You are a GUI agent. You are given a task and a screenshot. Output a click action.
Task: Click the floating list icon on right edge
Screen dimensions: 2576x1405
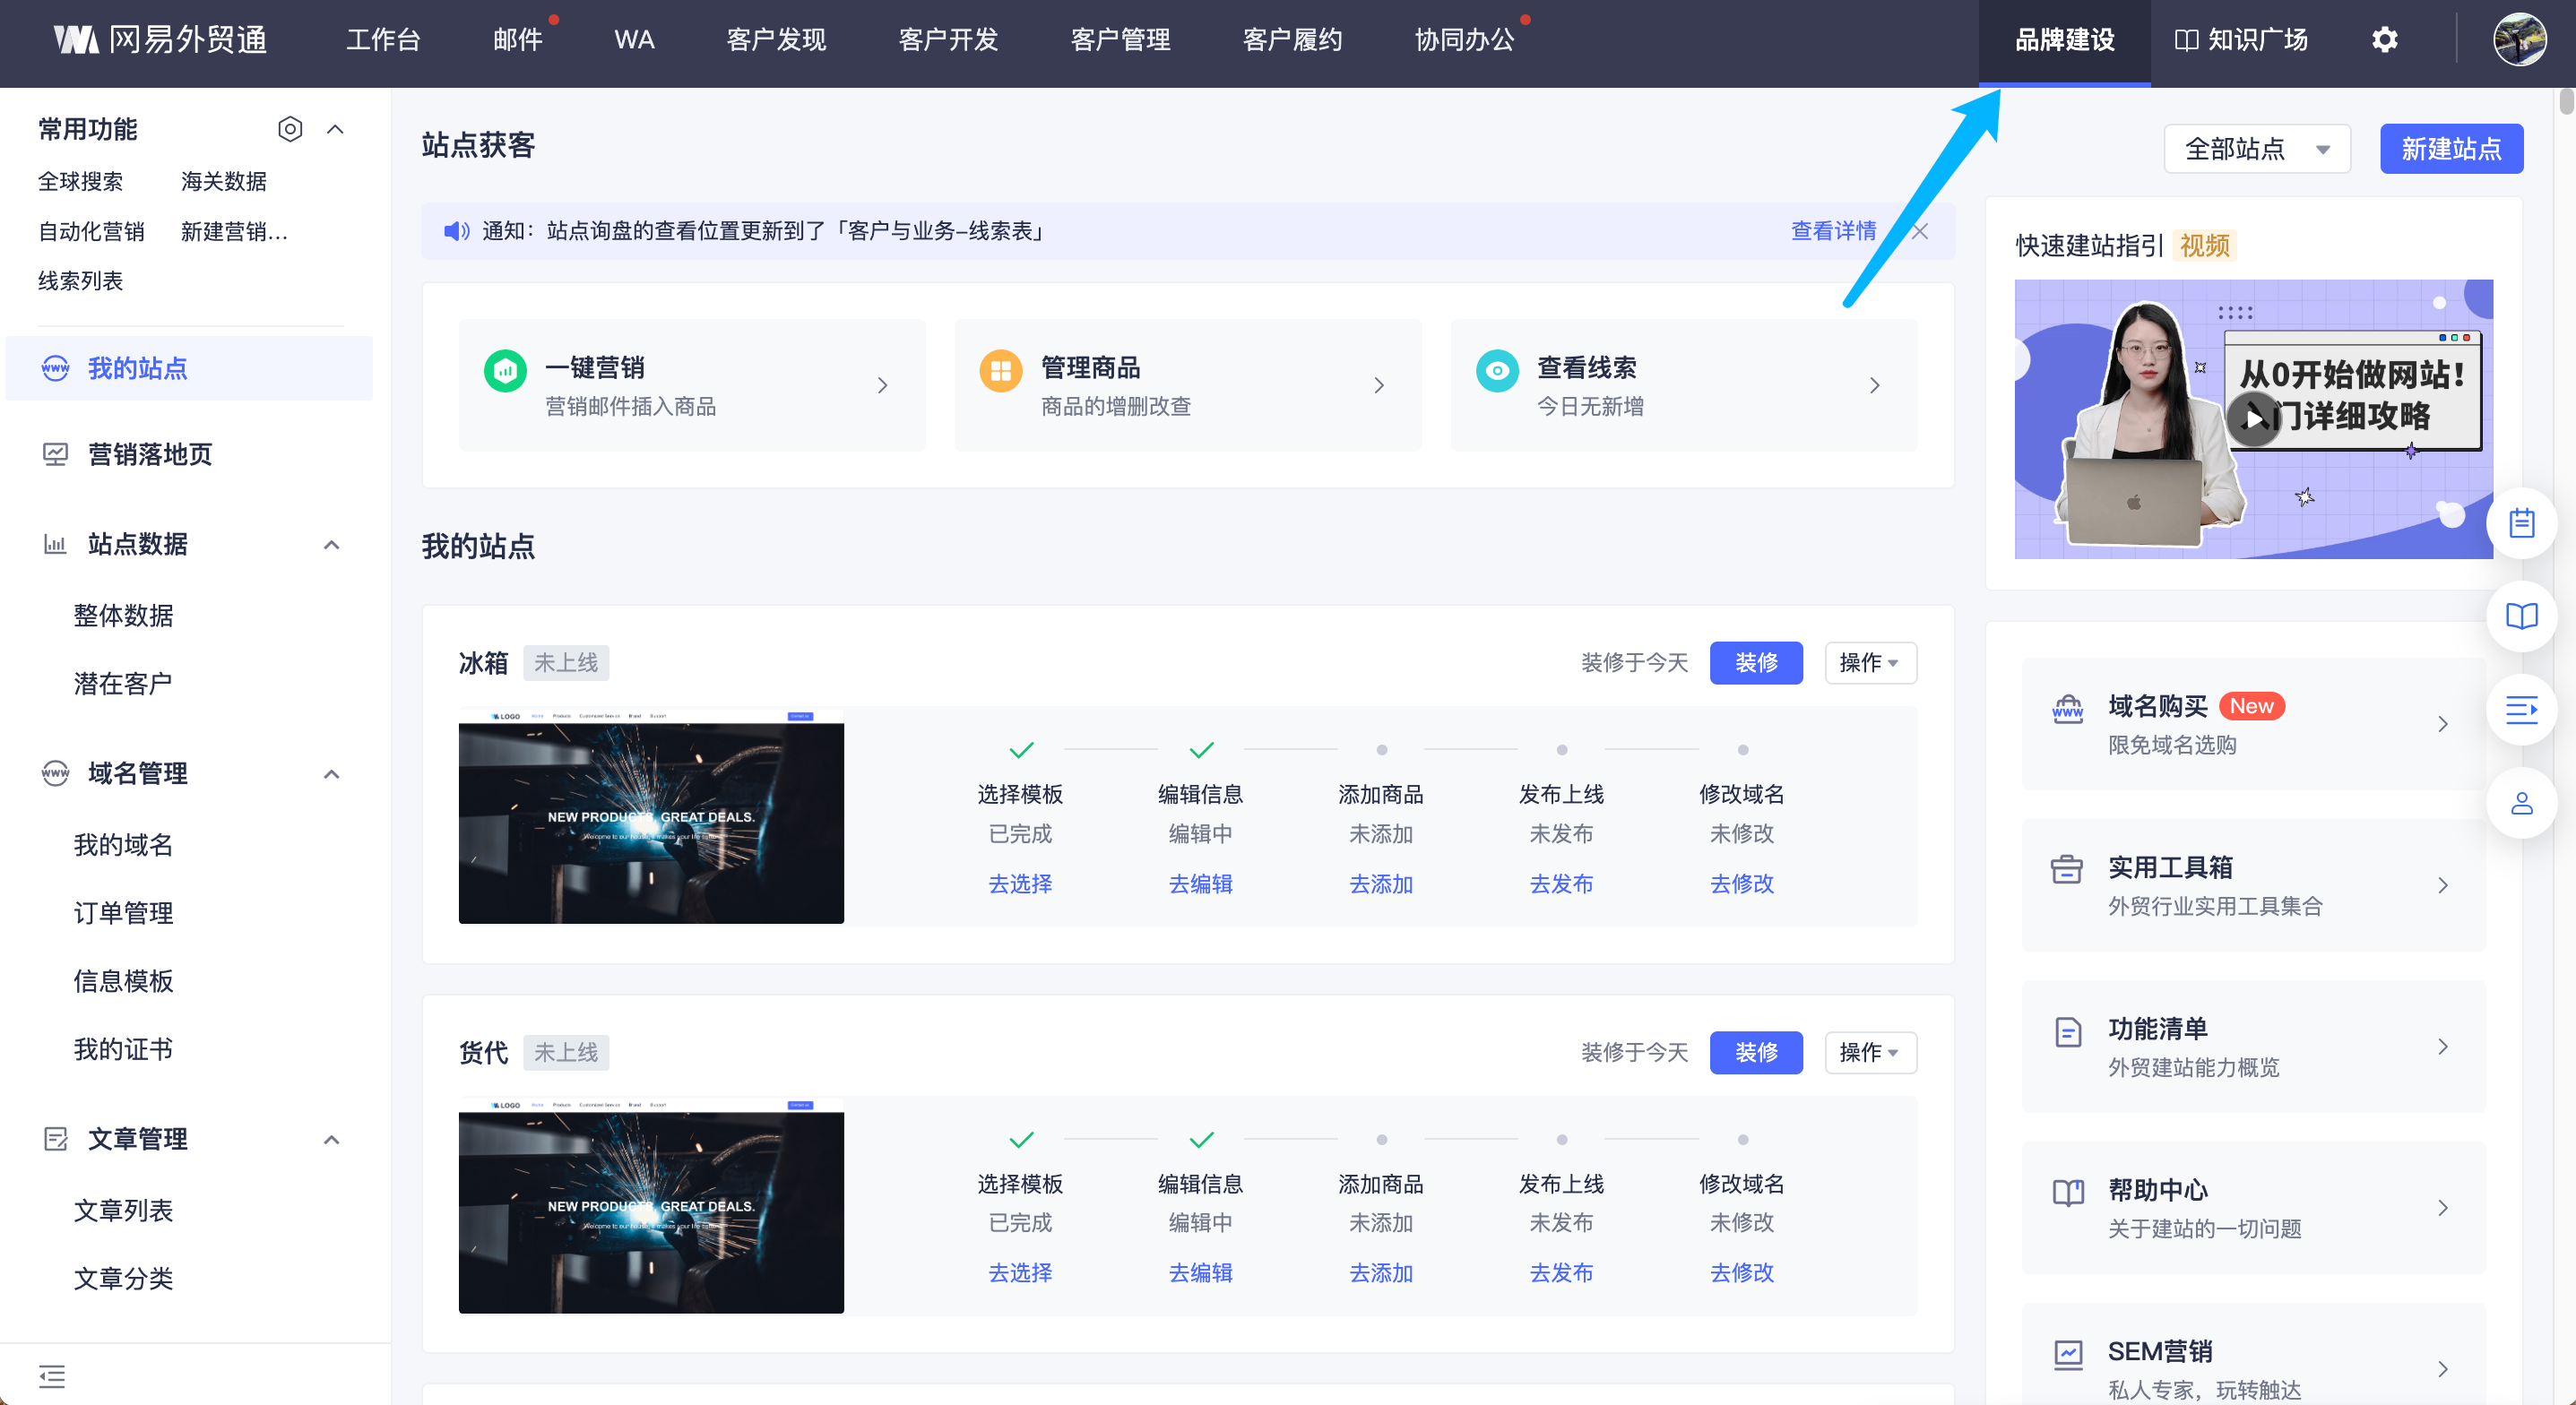point(2521,710)
